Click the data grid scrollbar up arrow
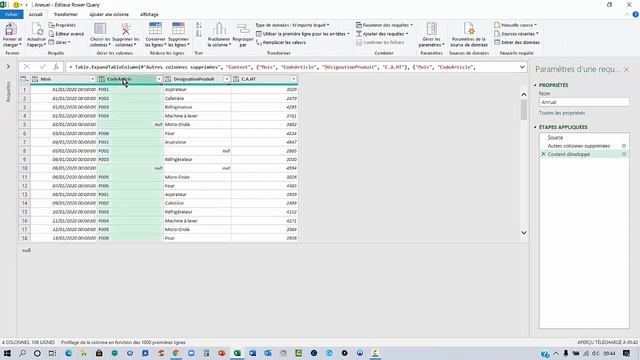The image size is (640, 360). click(524, 94)
